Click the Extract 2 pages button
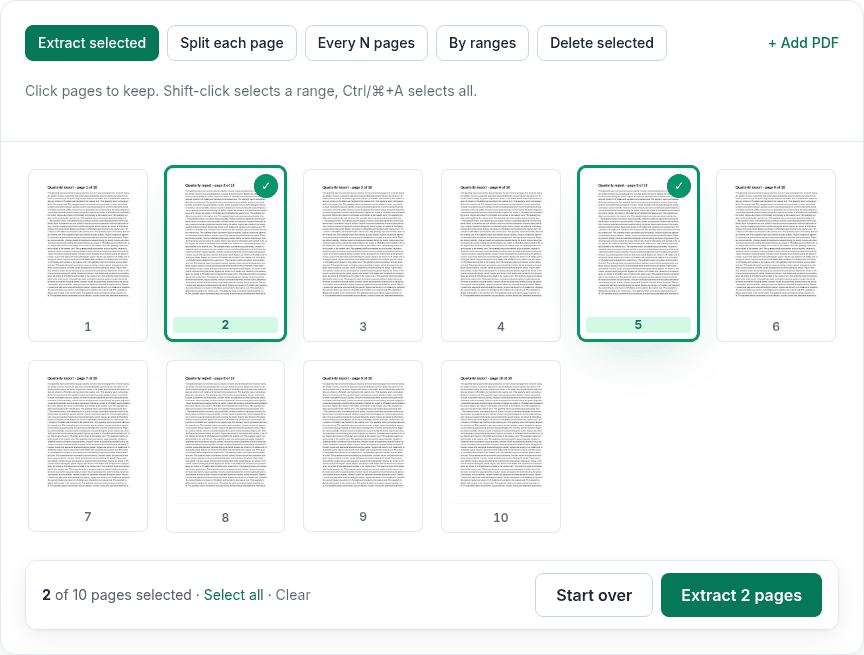The height and width of the screenshot is (655, 864). (741, 595)
